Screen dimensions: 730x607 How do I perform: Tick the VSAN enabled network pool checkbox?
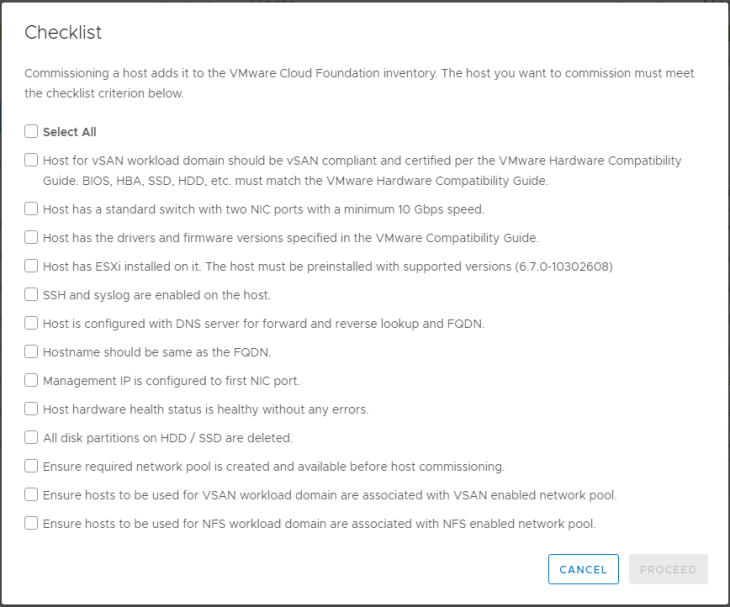point(32,494)
